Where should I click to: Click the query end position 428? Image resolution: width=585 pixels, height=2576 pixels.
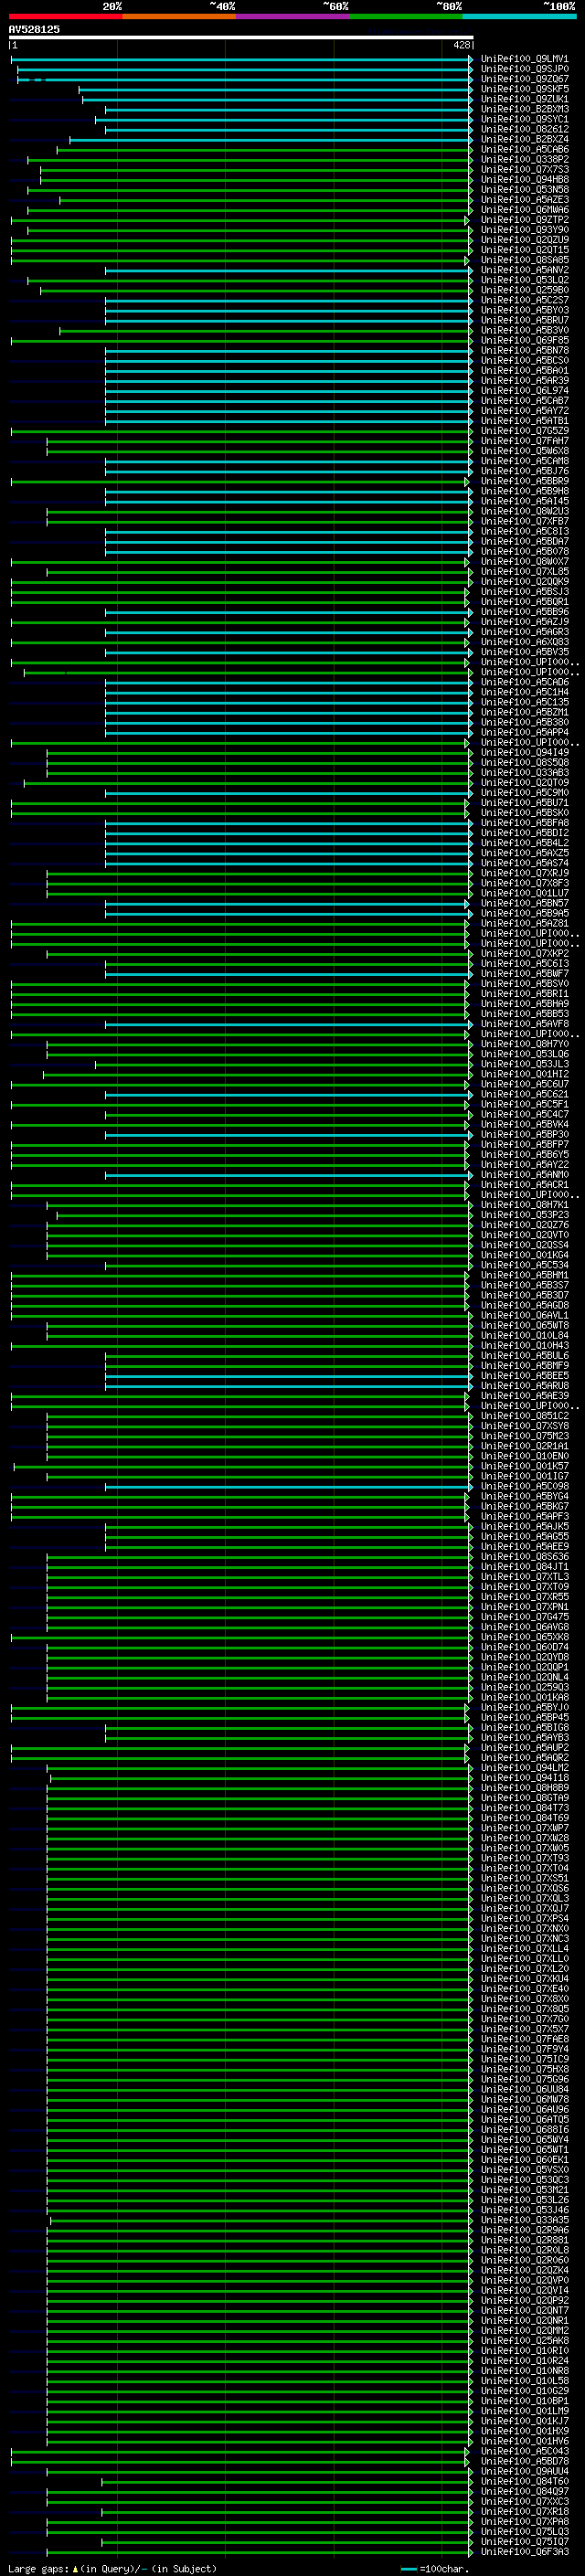coord(461,45)
